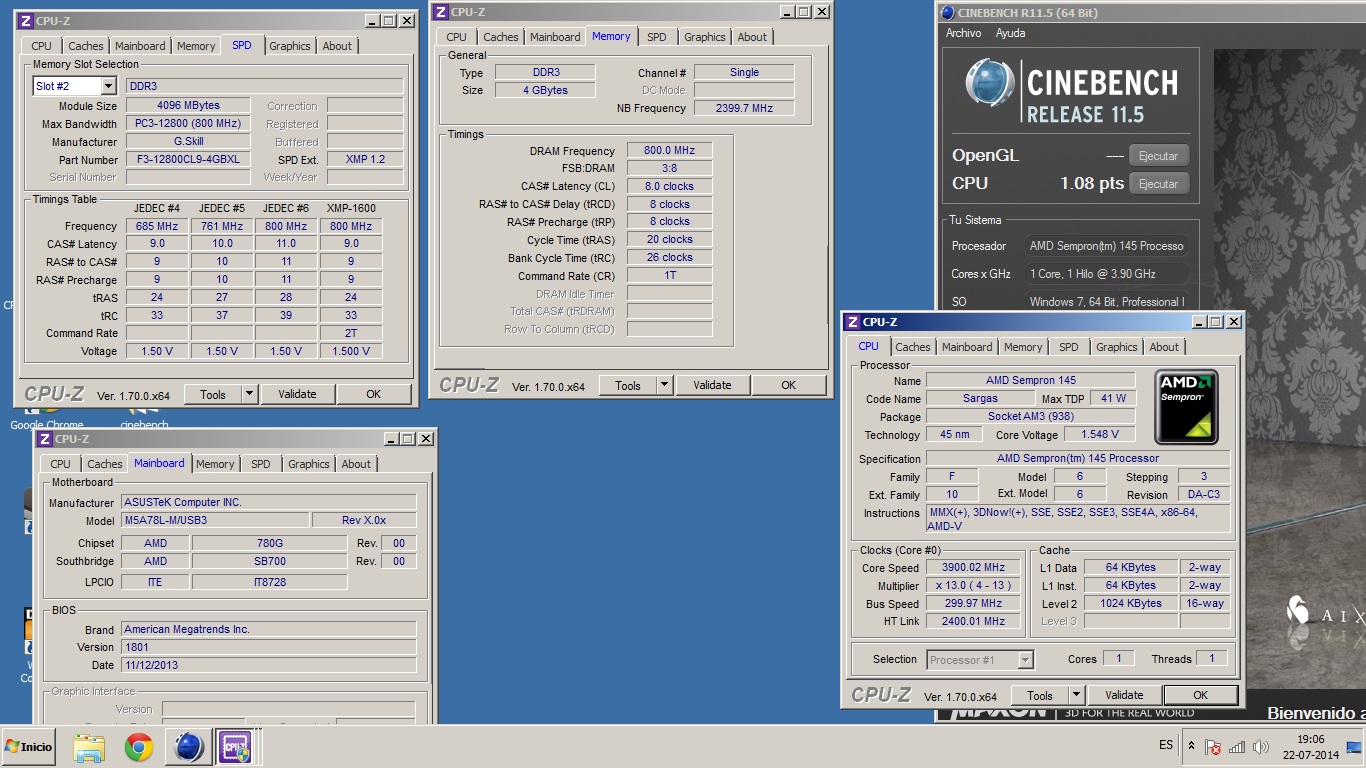Screen dimensions: 1366x768
Task: Click HT Link value 2400.01 MHz
Action: coord(973,622)
